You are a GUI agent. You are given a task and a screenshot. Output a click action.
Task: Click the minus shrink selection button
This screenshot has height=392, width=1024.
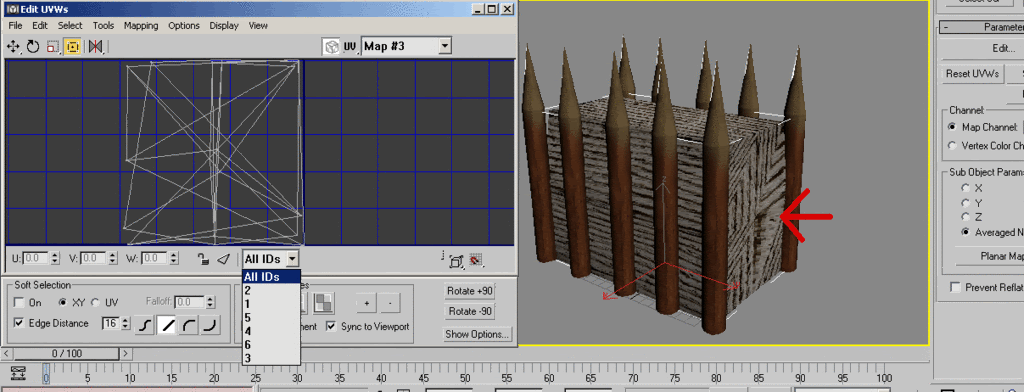pyautogui.click(x=390, y=304)
